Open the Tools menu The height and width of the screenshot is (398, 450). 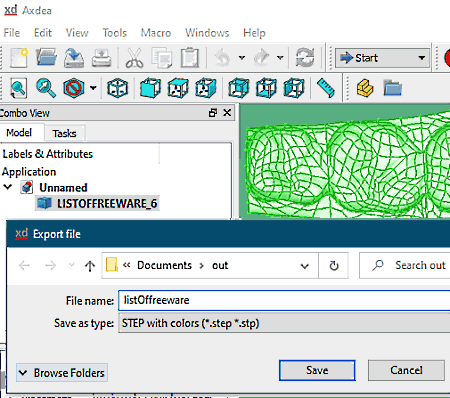pyautogui.click(x=114, y=33)
